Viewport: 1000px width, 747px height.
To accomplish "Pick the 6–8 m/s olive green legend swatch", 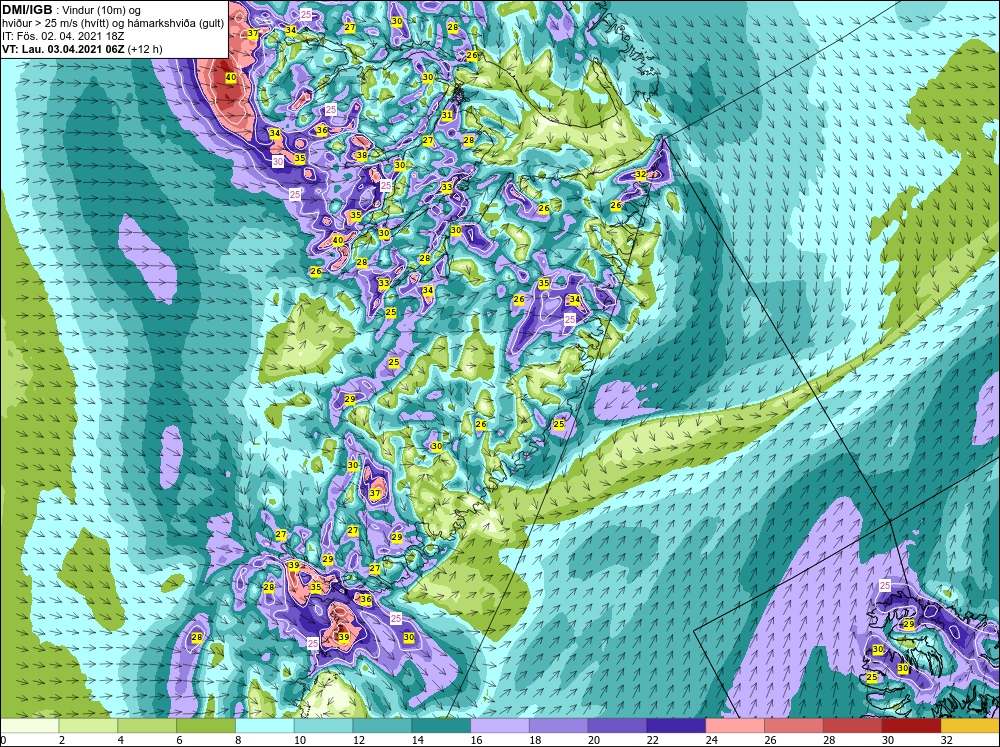I will tap(205, 726).
